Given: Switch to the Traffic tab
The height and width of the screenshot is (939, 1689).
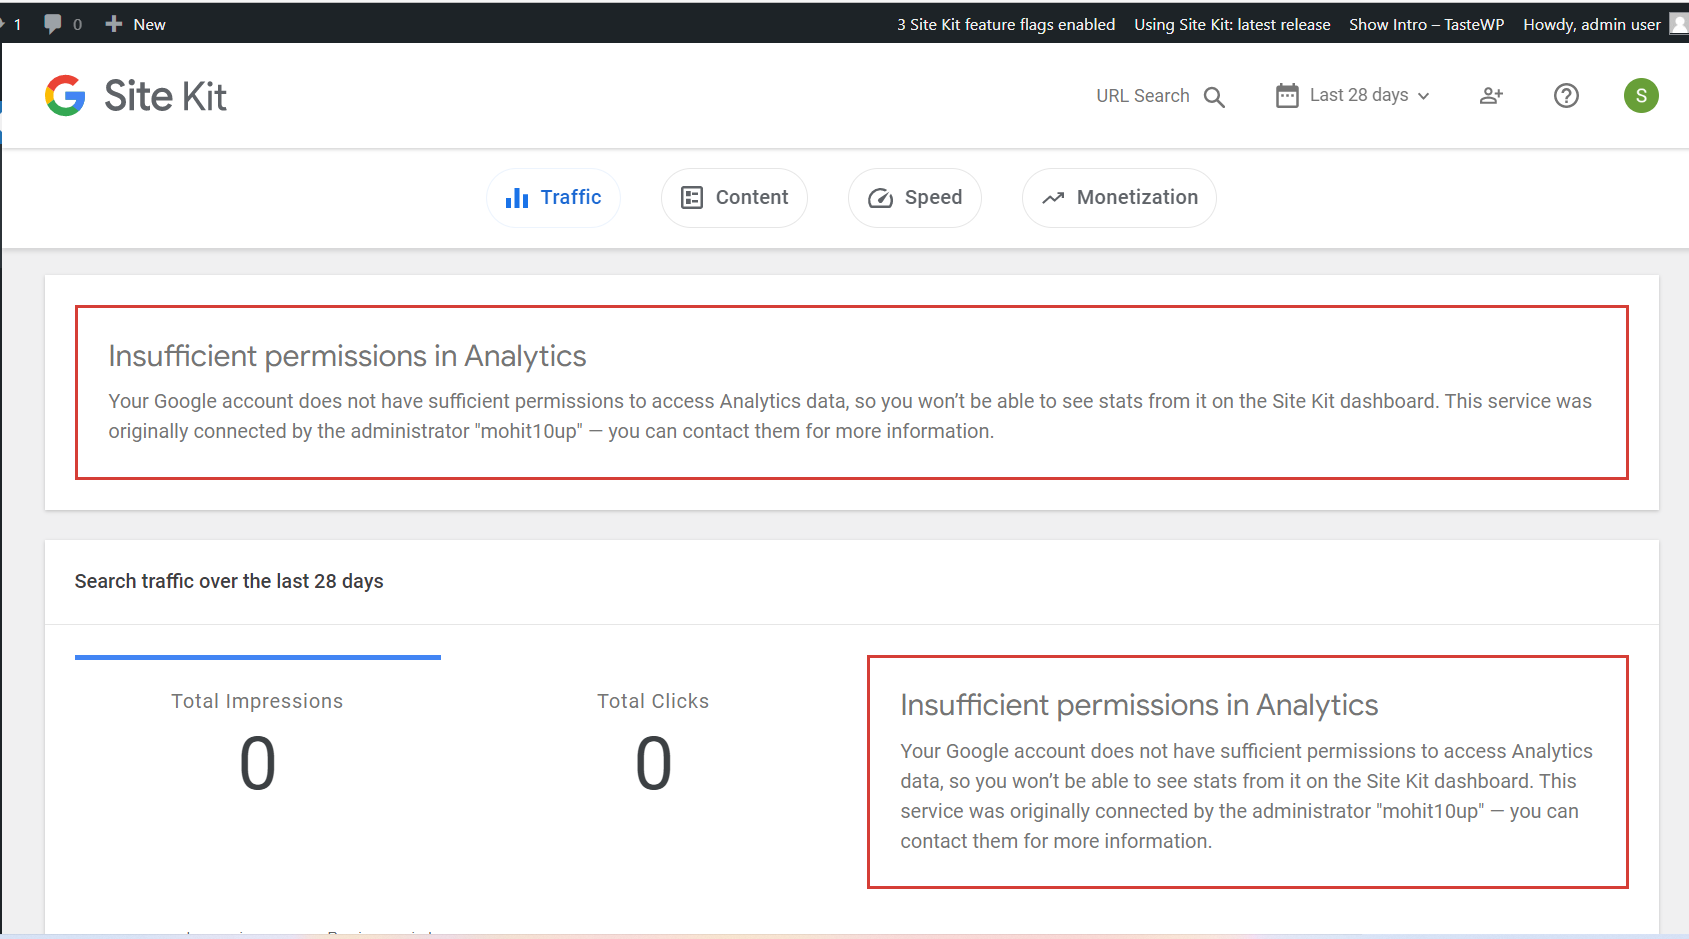Looking at the screenshot, I should pos(553,198).
